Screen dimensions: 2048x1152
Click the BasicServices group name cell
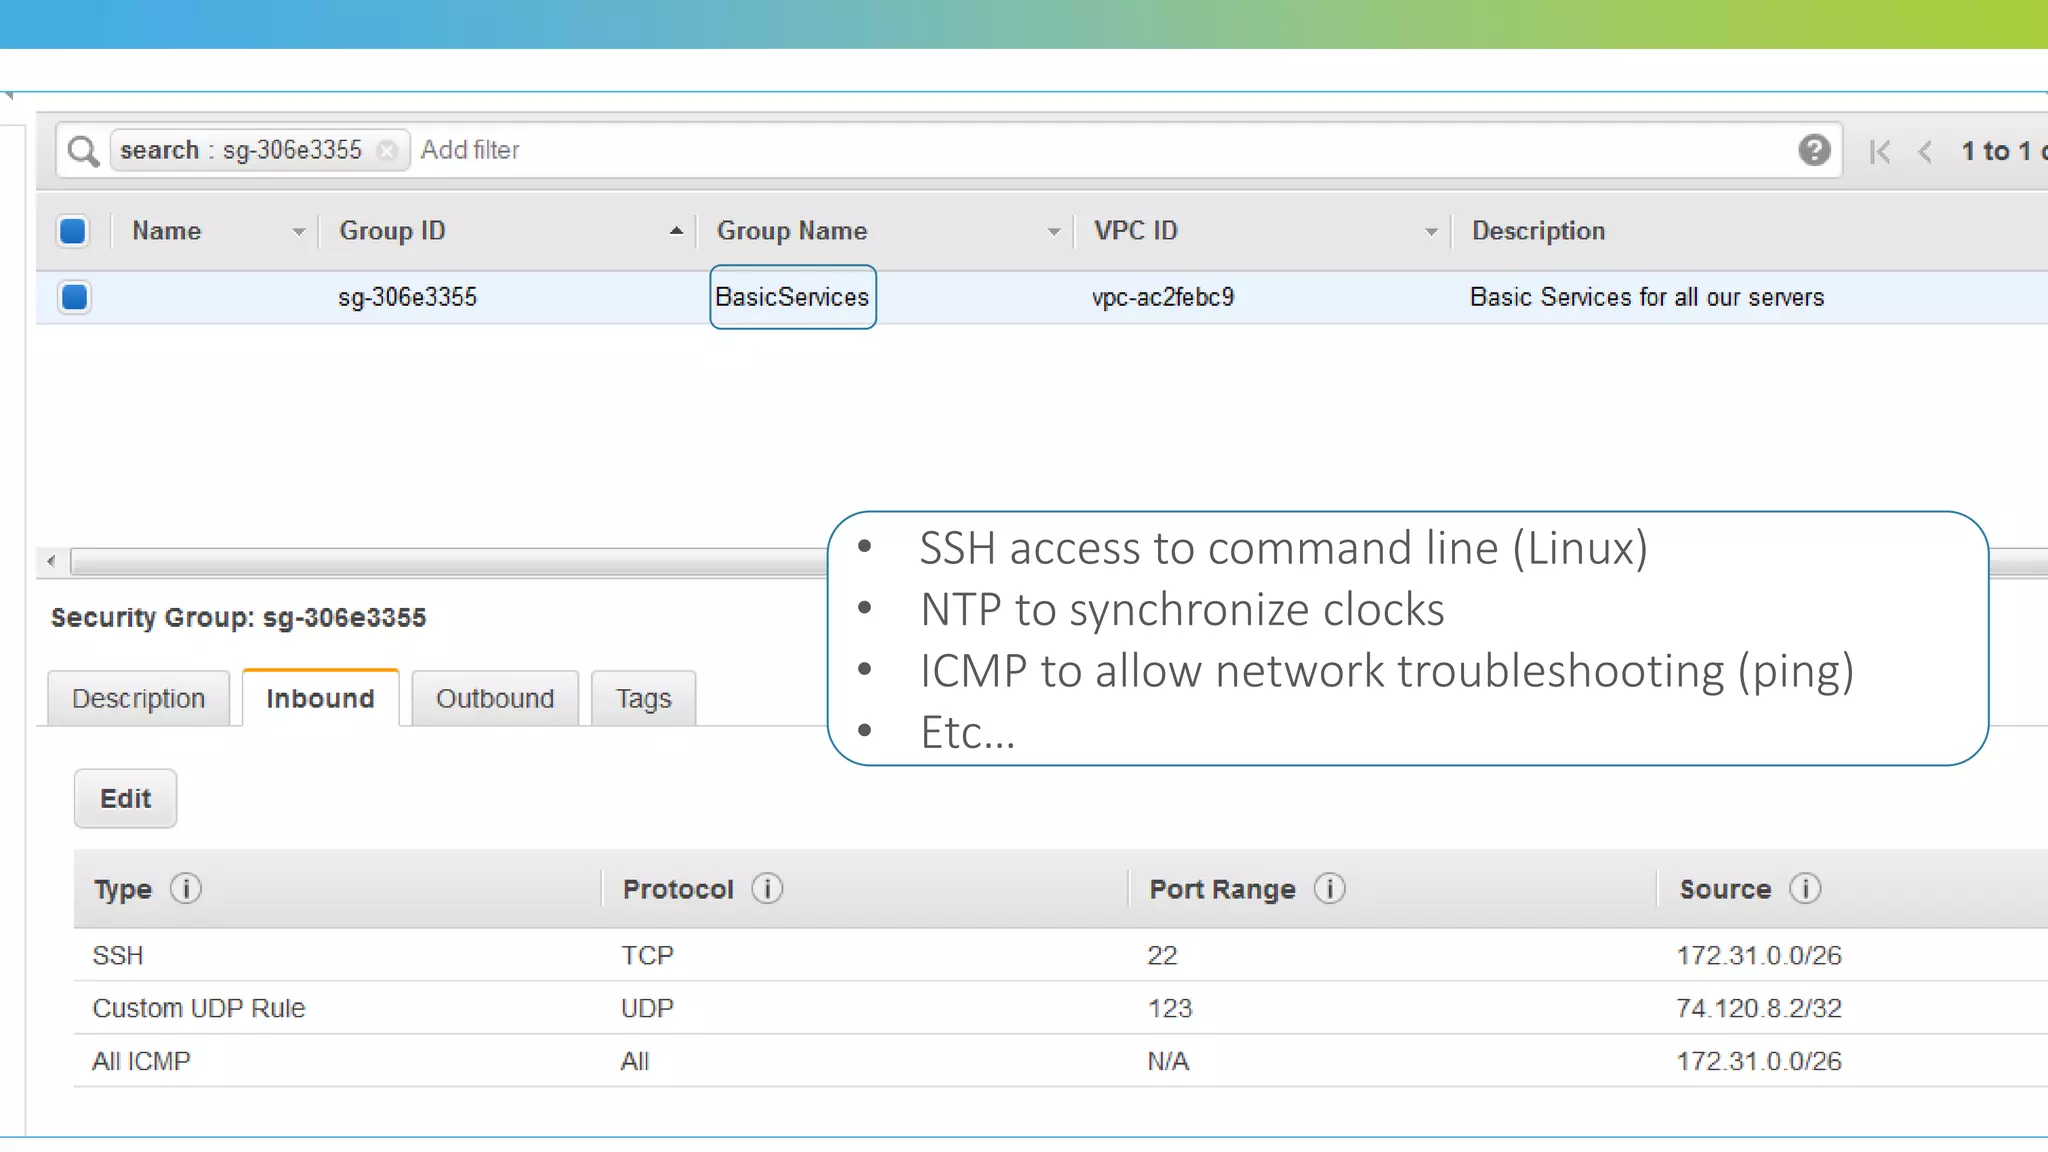(792, 297)
